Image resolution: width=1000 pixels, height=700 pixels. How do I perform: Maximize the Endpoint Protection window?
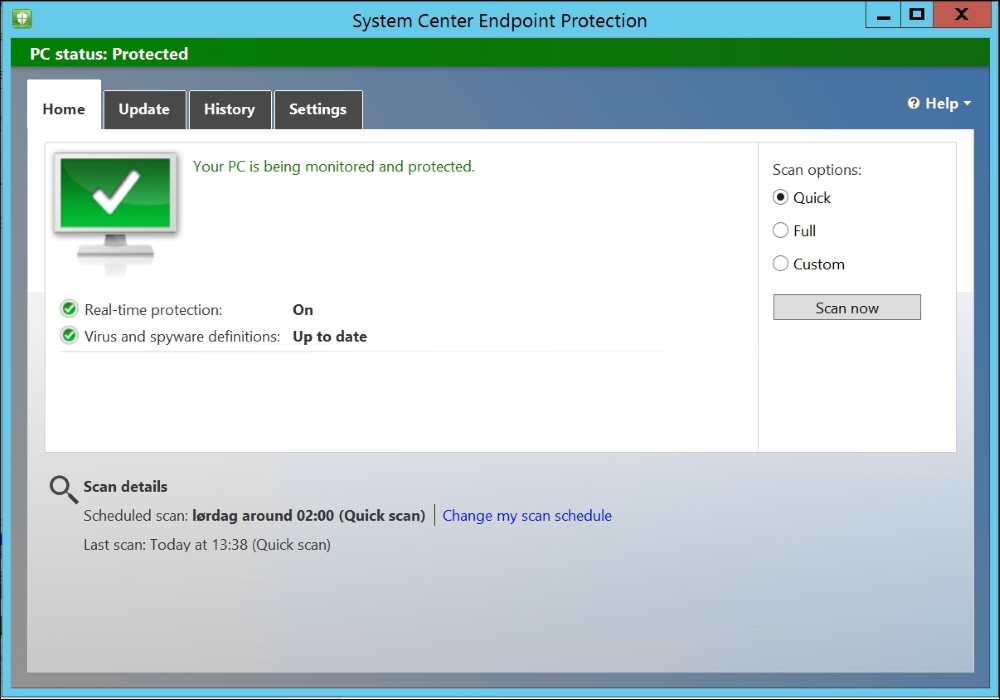916,15
